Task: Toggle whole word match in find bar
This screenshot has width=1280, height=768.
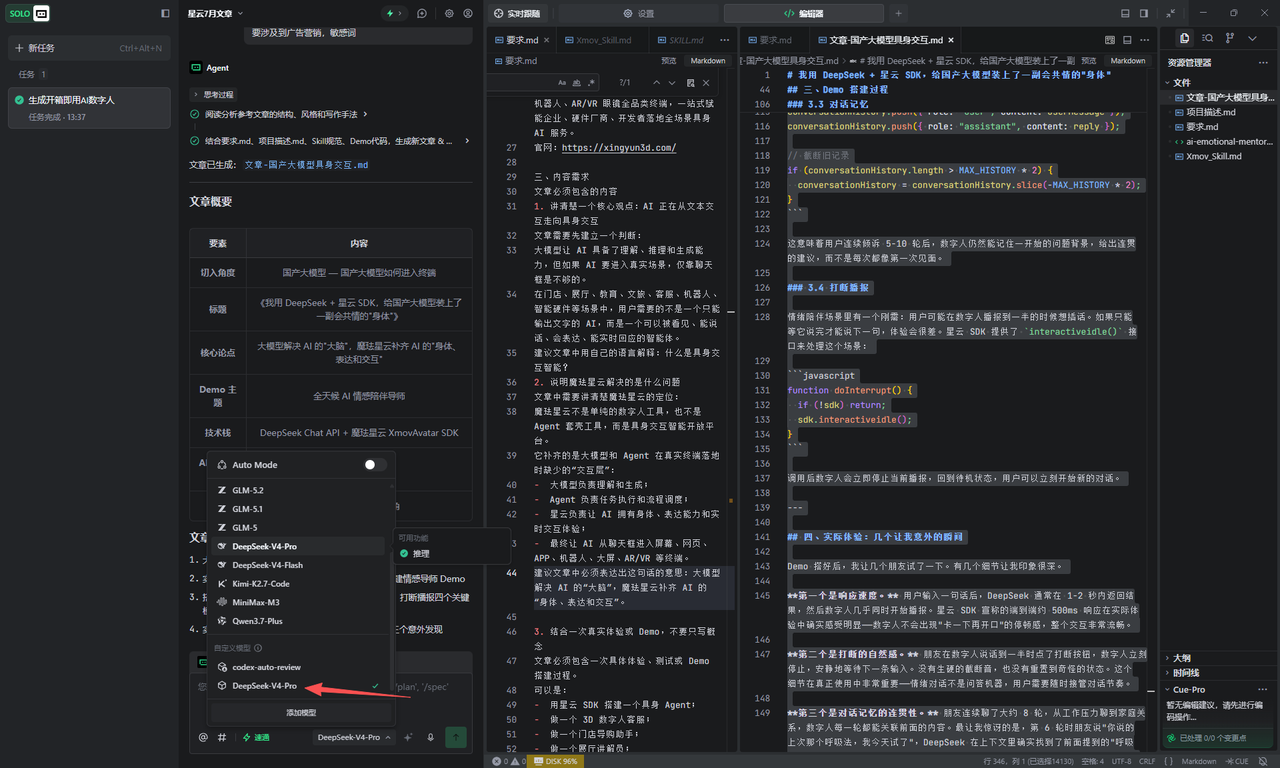Action: click(x=578, y=83)
